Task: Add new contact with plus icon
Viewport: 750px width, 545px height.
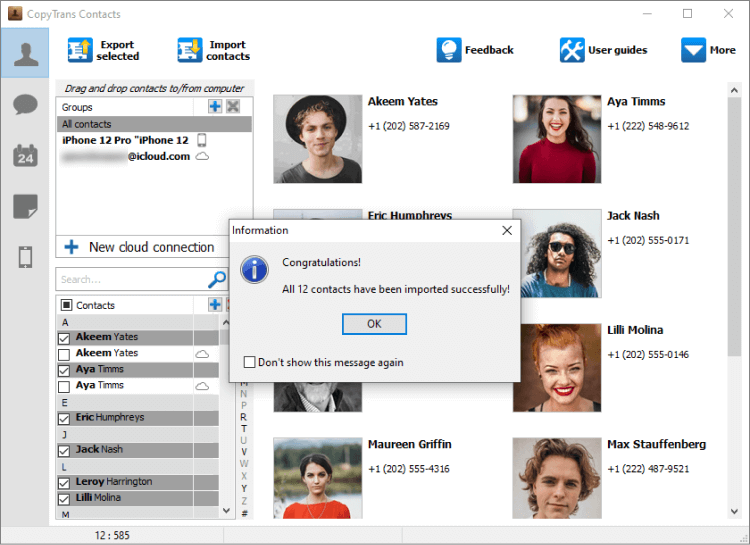Action: (x=215, y=304)
